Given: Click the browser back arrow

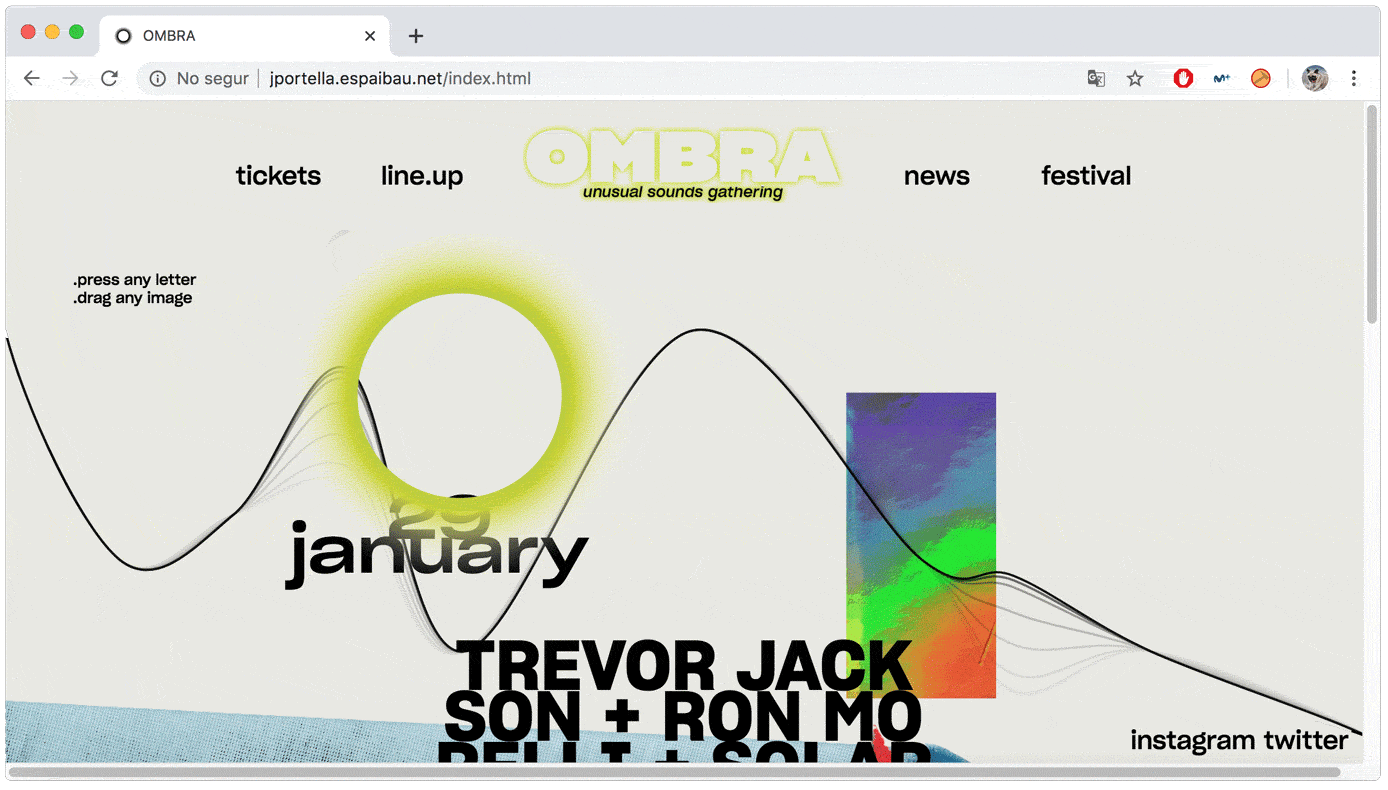Looking at the screenshot, I should (x=32, y=78).
